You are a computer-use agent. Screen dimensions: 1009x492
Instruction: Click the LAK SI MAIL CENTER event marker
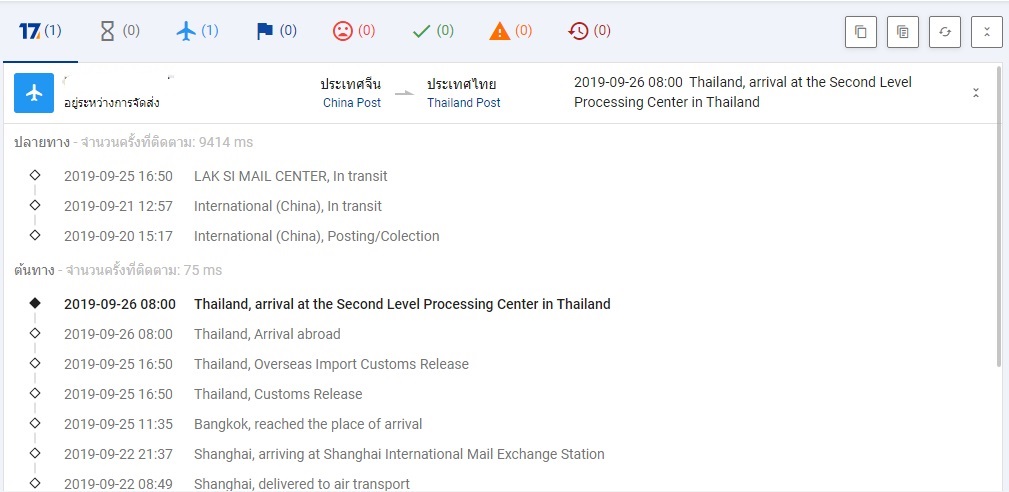pyautogui.click(x=35, y=175)
